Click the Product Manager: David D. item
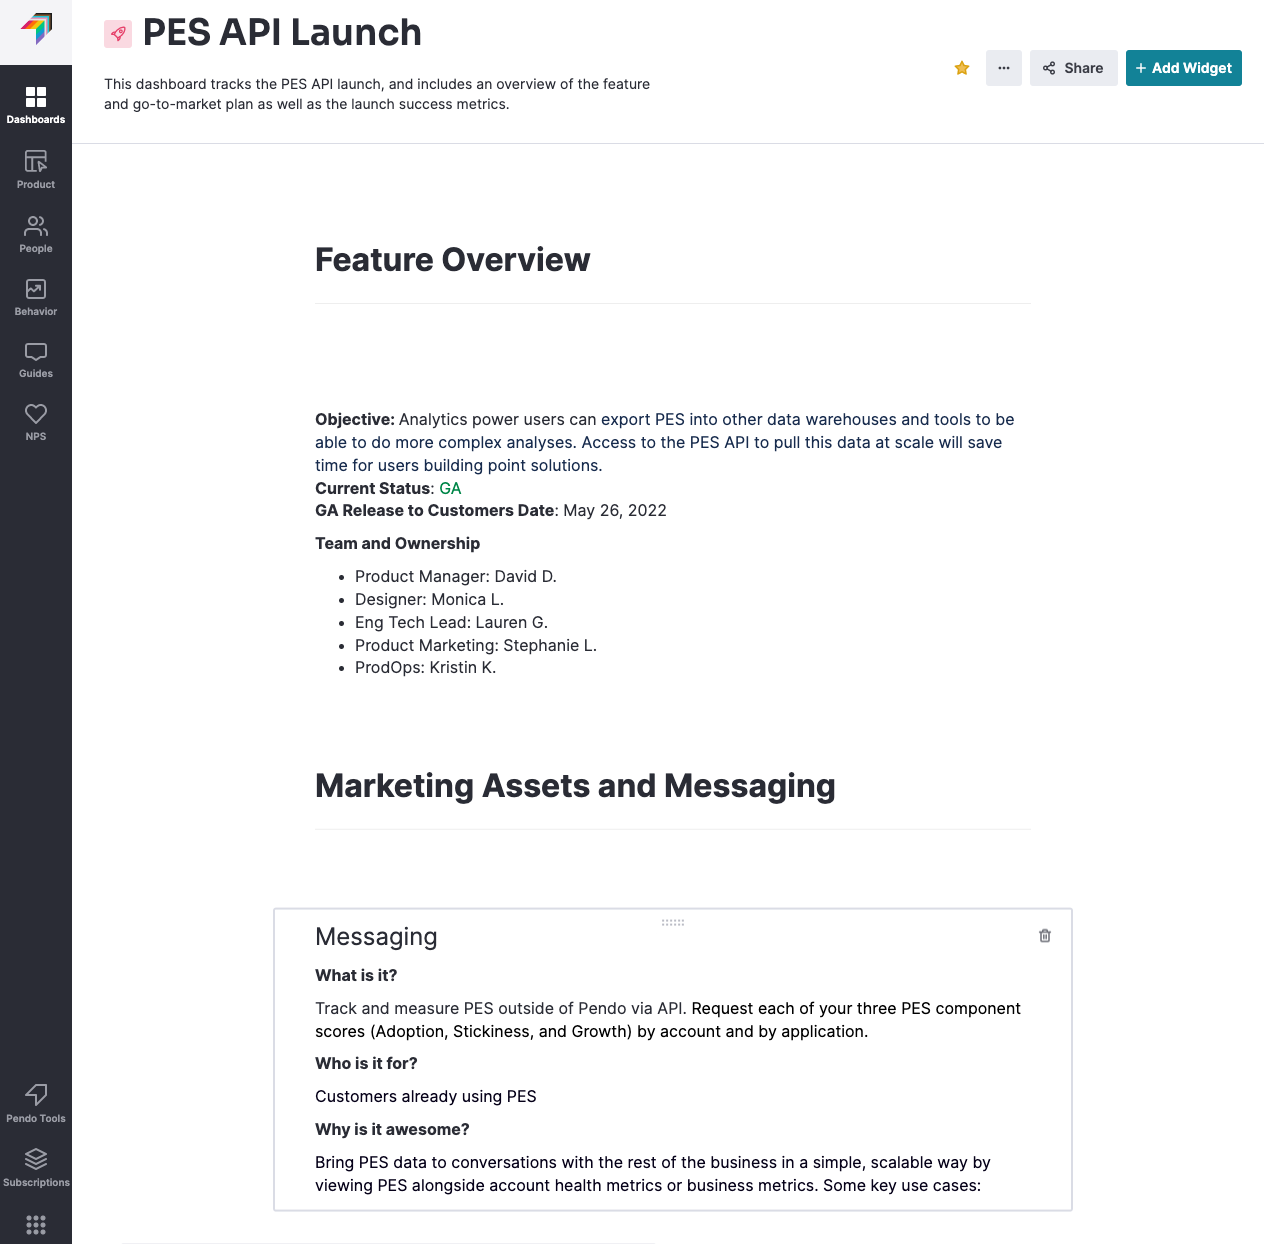The width and height of the screenshot is (1264, 1244). (456, 576)
